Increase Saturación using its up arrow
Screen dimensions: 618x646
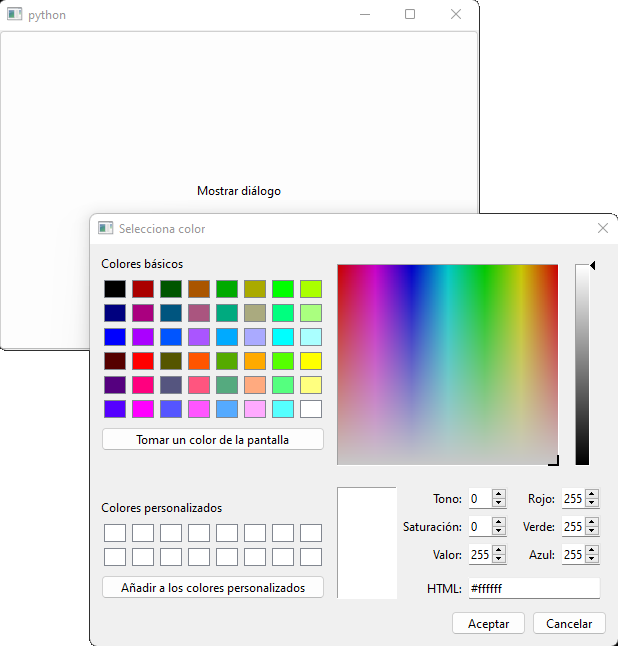[499, 522]
